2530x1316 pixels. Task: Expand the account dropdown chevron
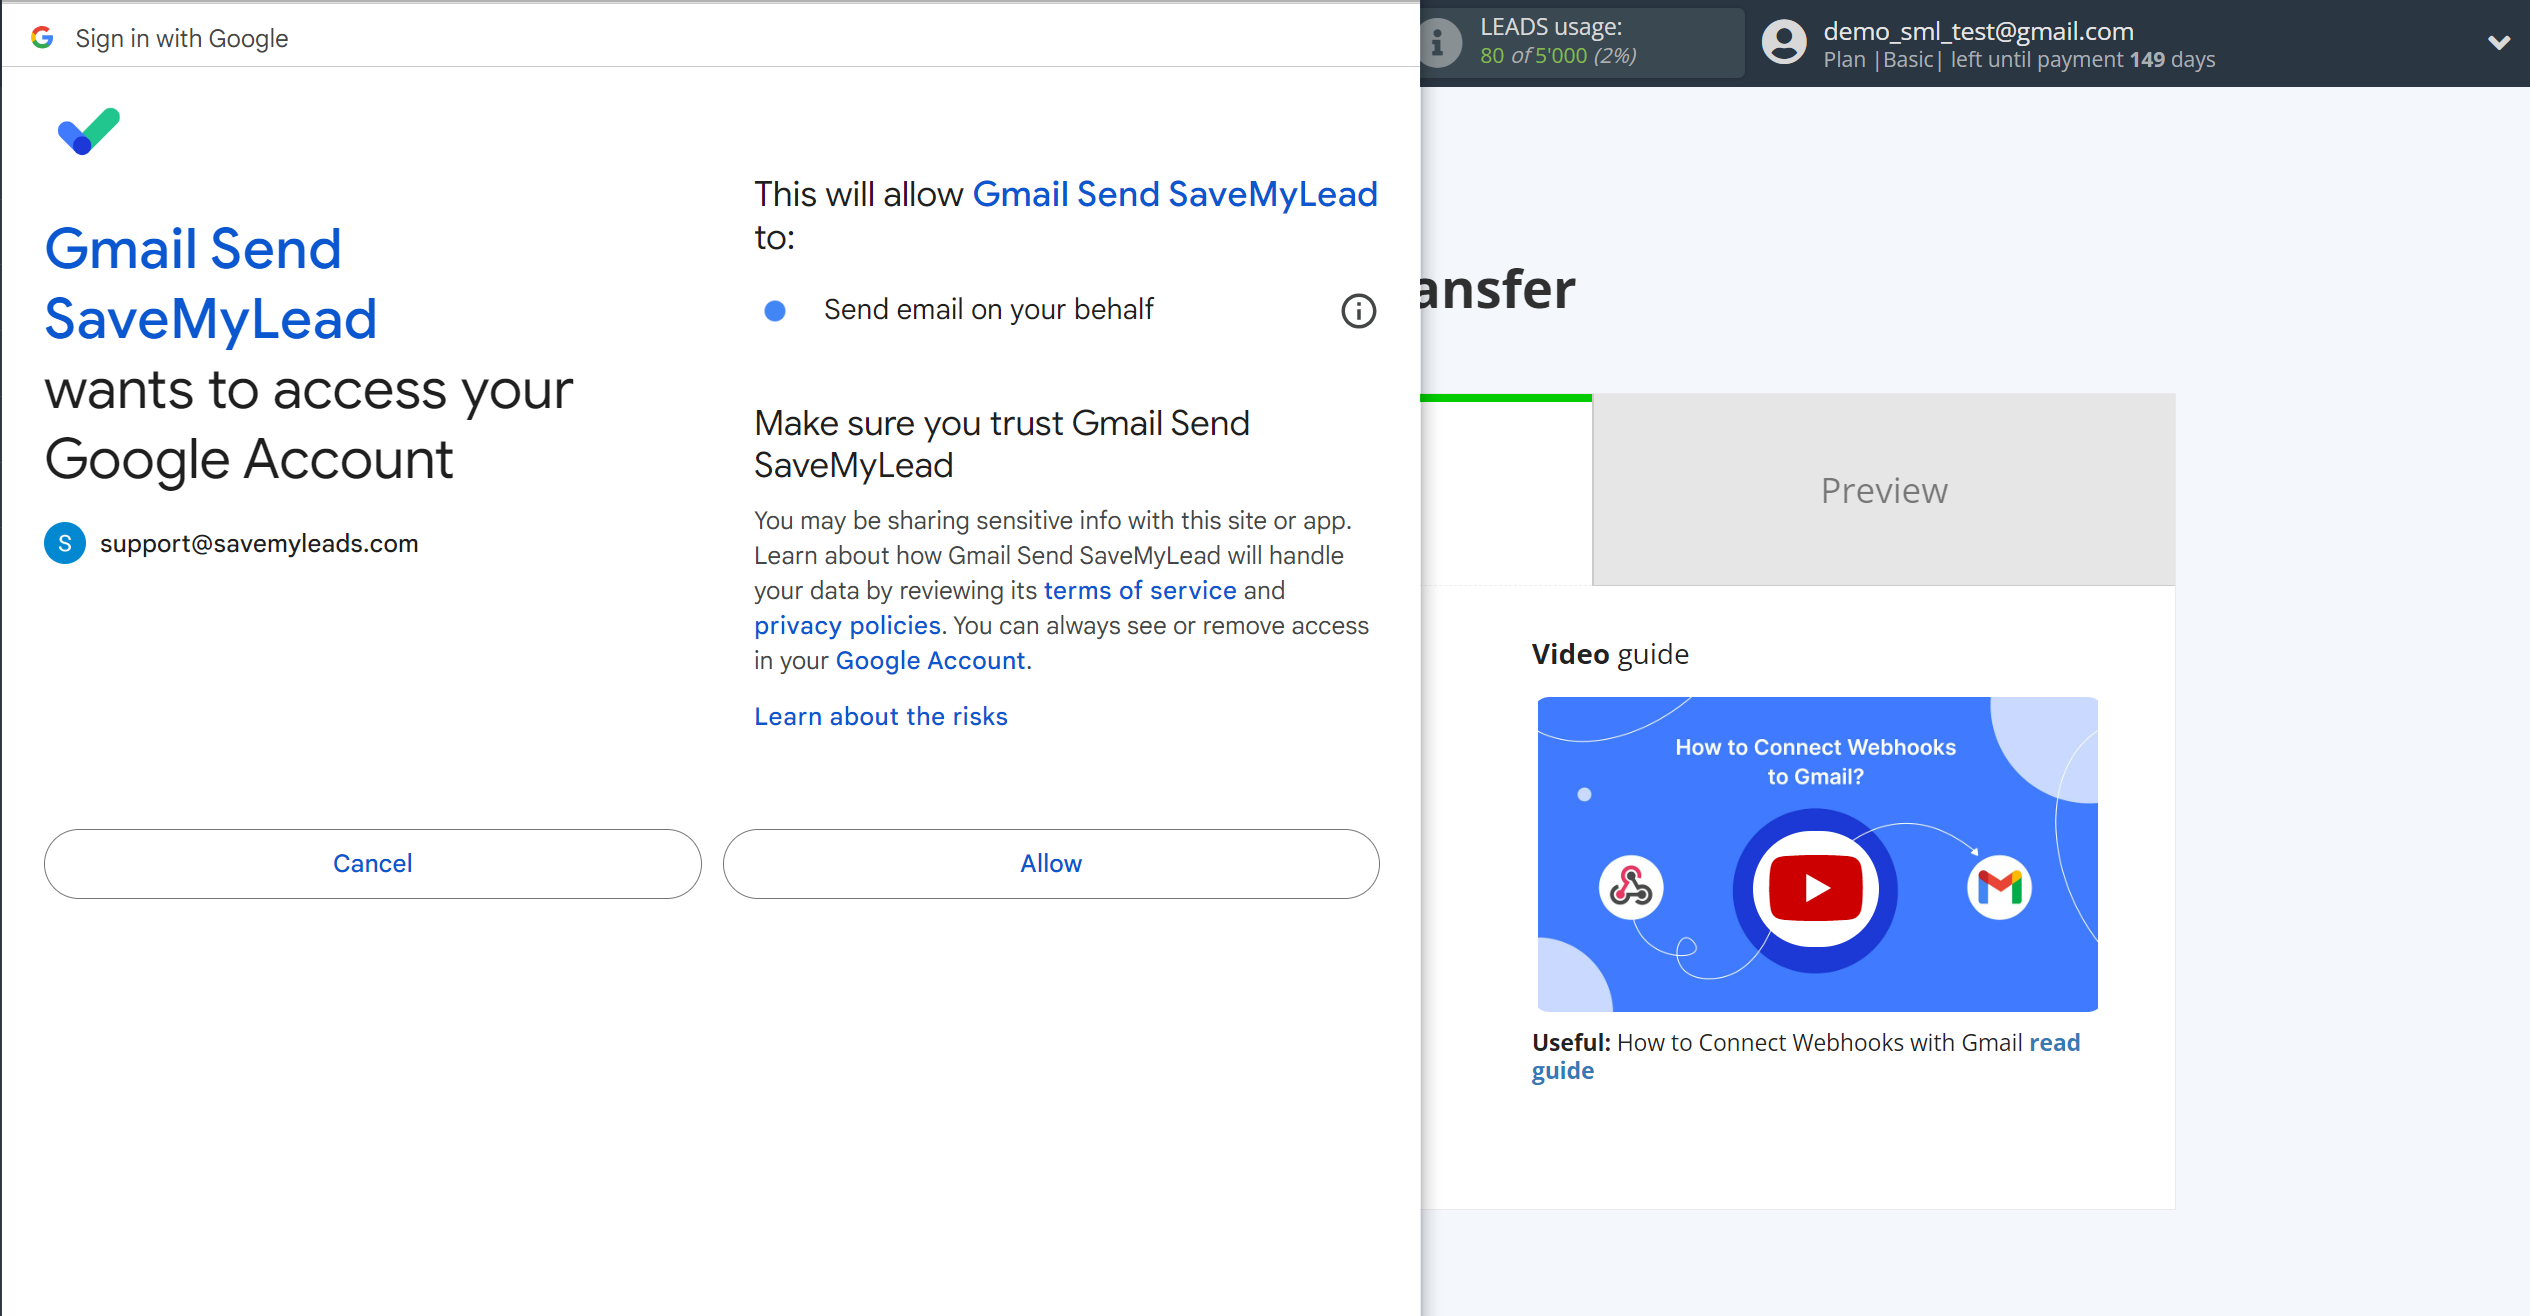pos(2499,43)
